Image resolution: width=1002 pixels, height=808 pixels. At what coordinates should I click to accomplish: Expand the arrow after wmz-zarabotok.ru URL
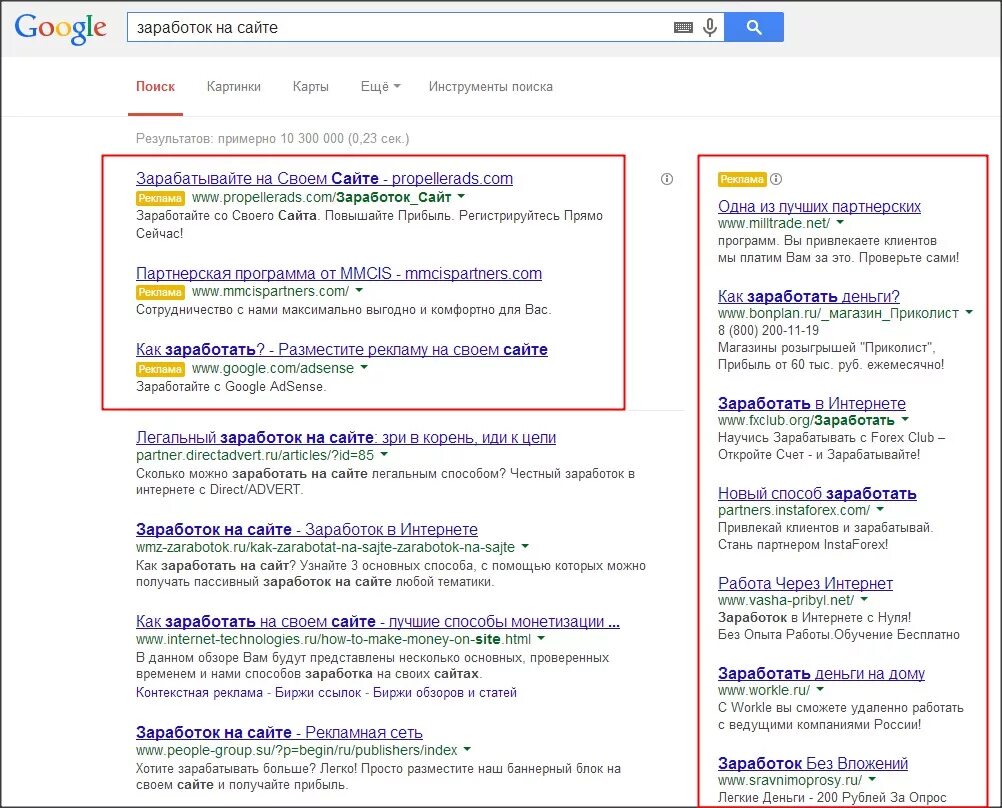click(x=525, y=547)
